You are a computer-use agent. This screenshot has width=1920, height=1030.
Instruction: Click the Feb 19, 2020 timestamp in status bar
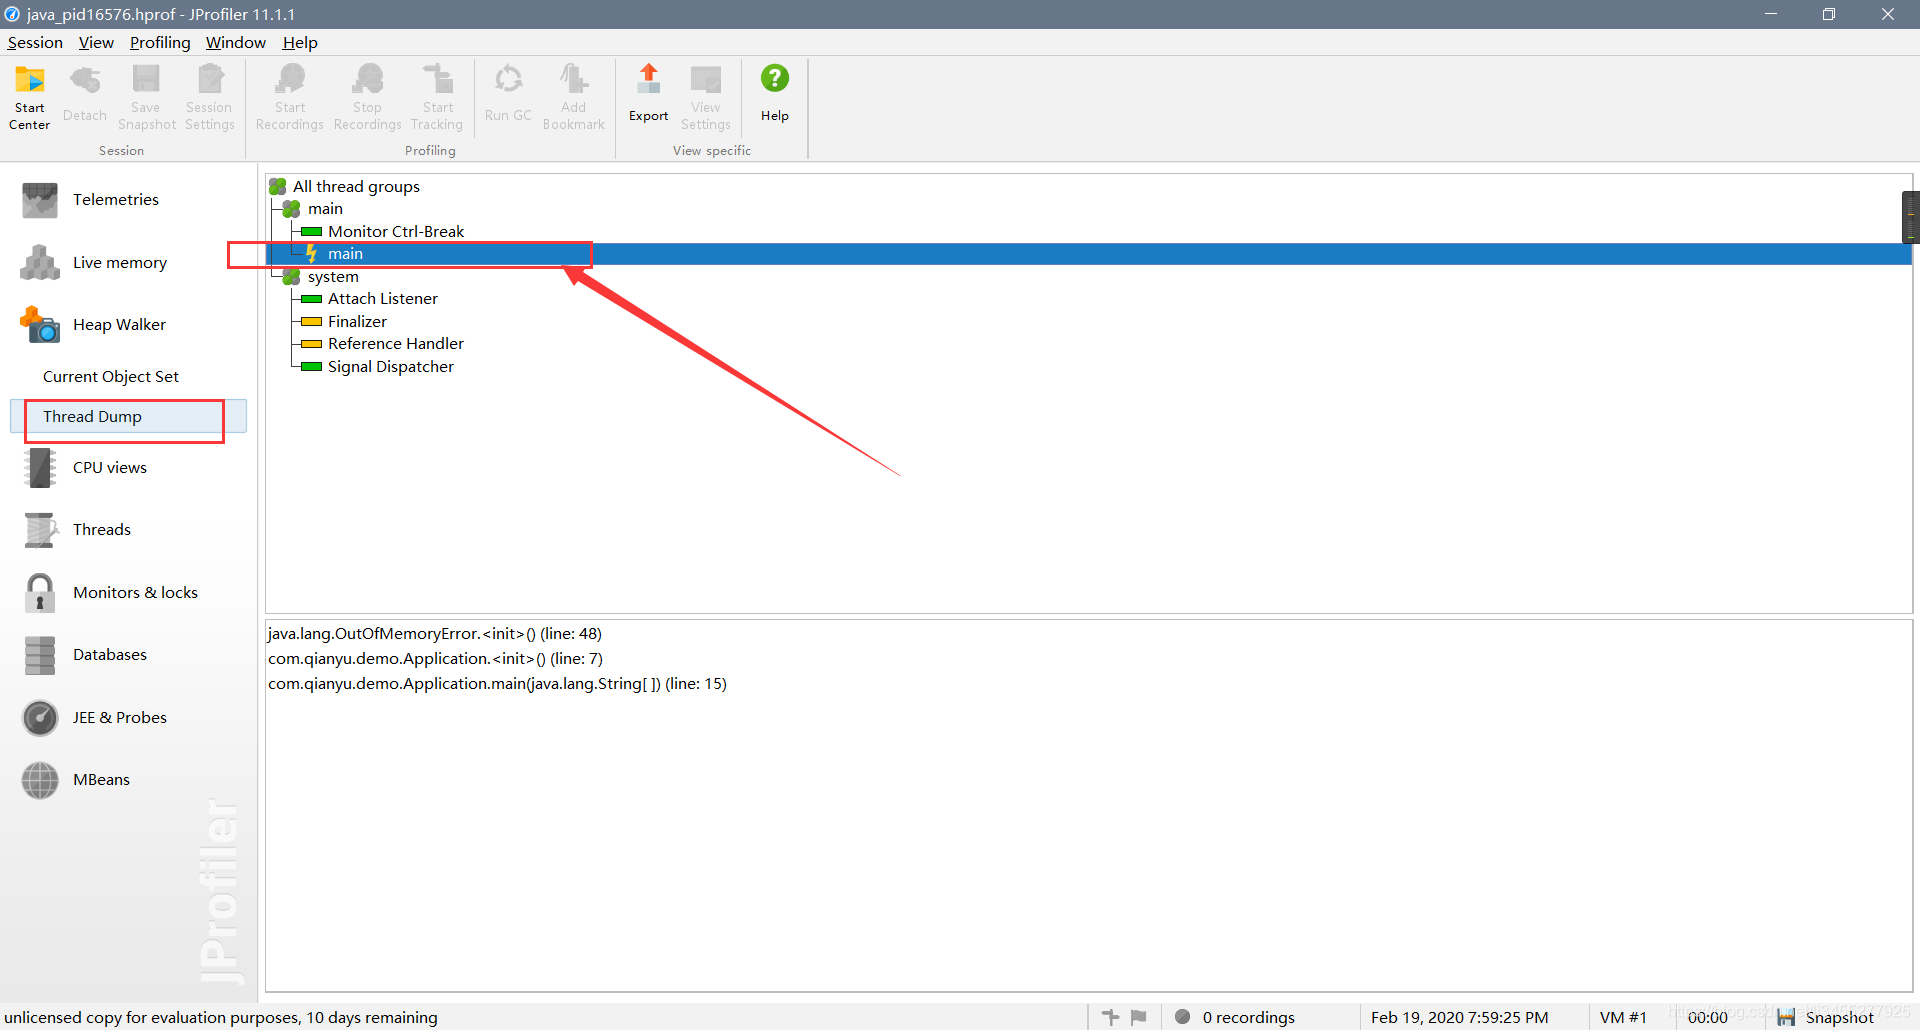click(x=1459, y=1017)
